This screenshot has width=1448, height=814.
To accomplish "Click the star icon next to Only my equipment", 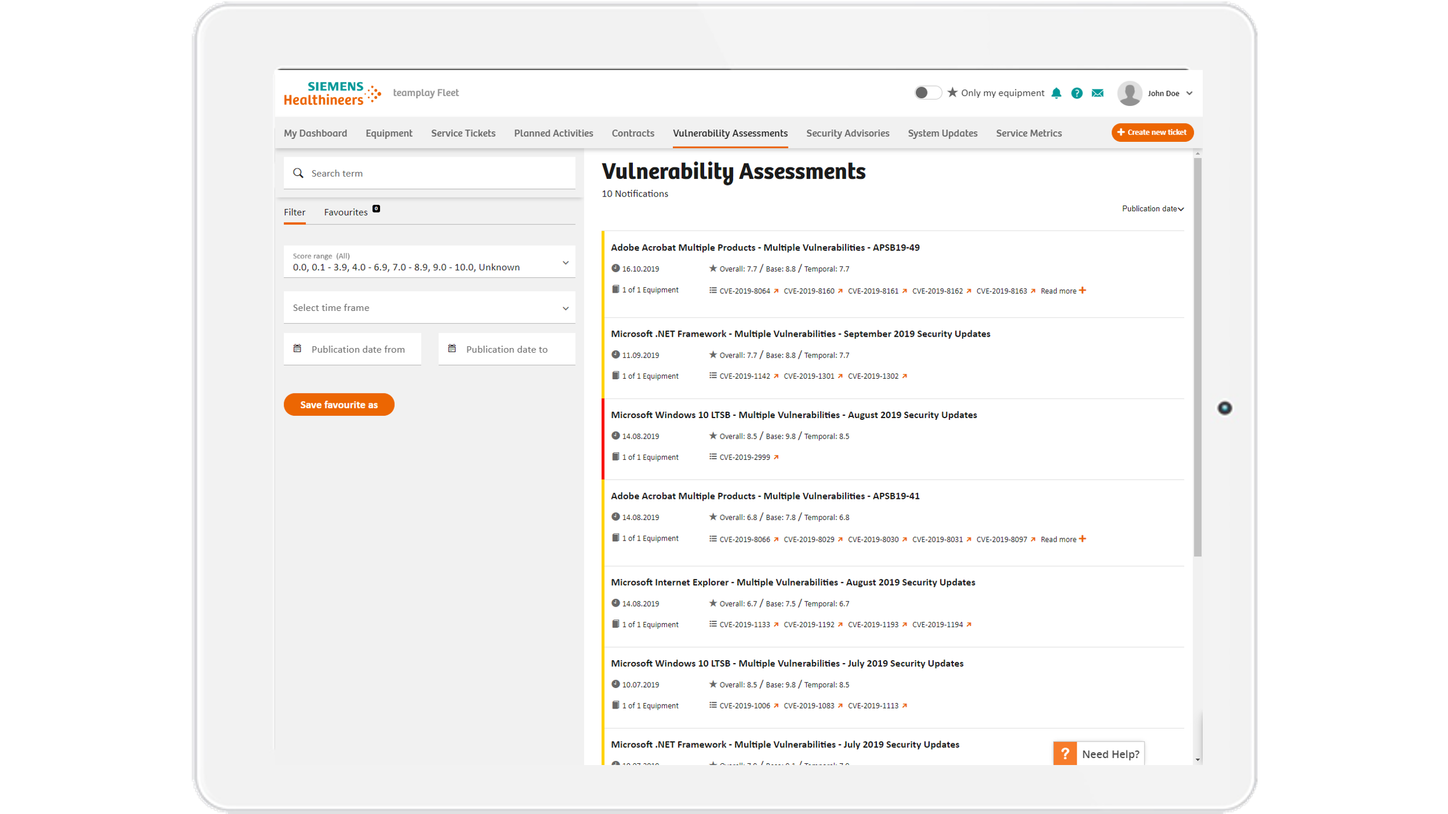I will pyautogui.click(x=952, y=92).
